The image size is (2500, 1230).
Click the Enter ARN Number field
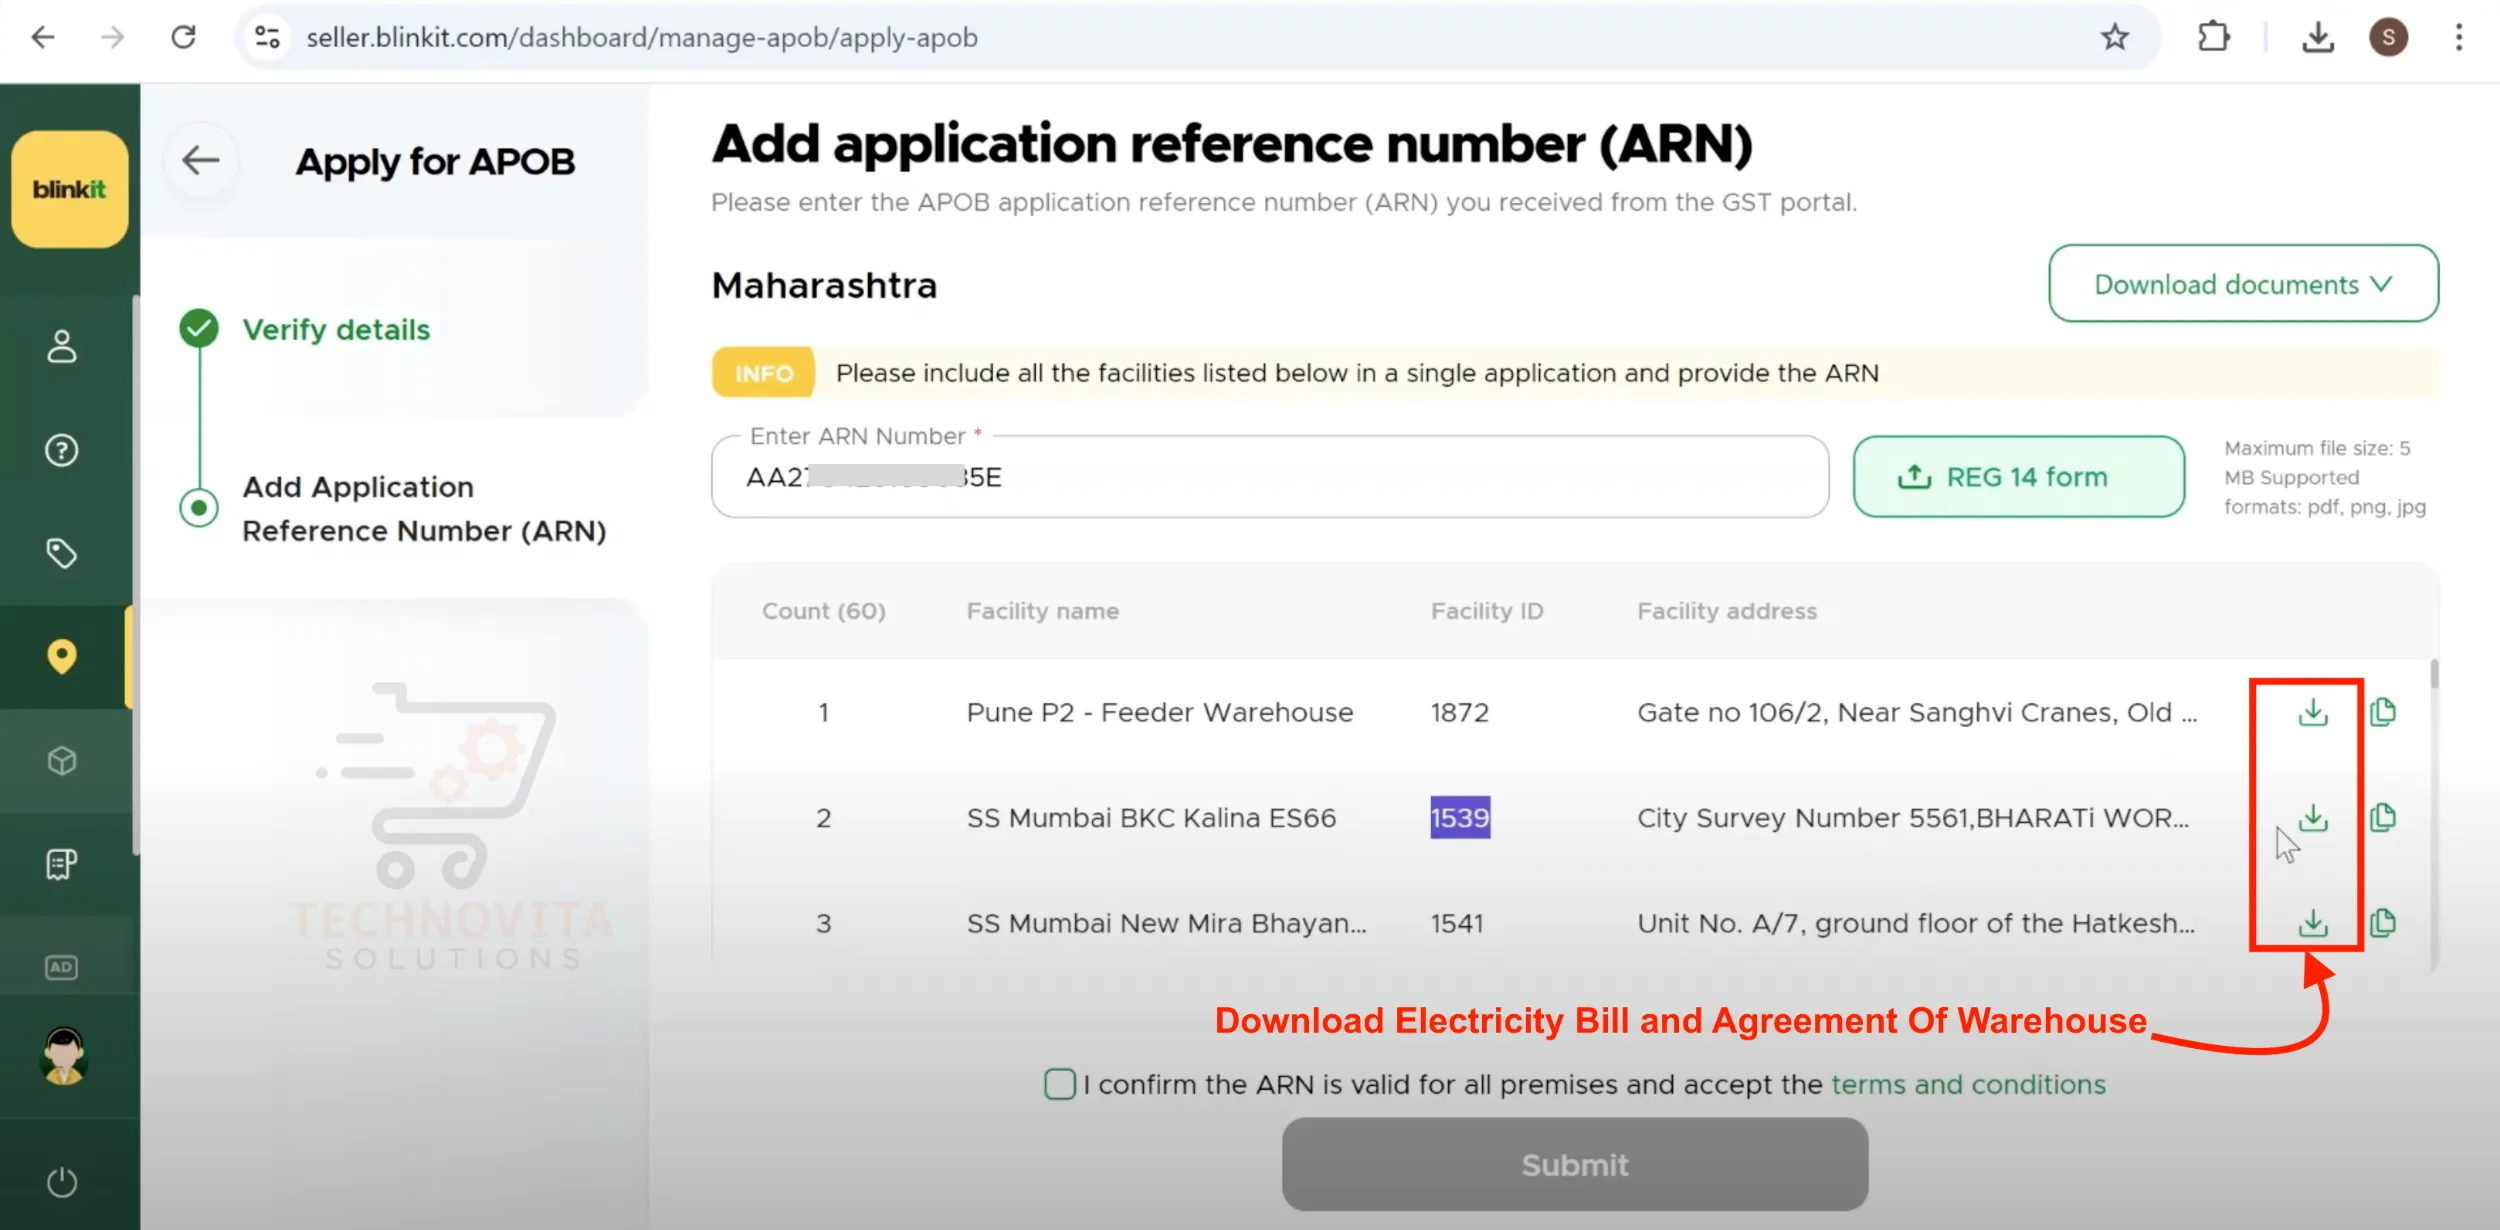(x=1270, y=477)
